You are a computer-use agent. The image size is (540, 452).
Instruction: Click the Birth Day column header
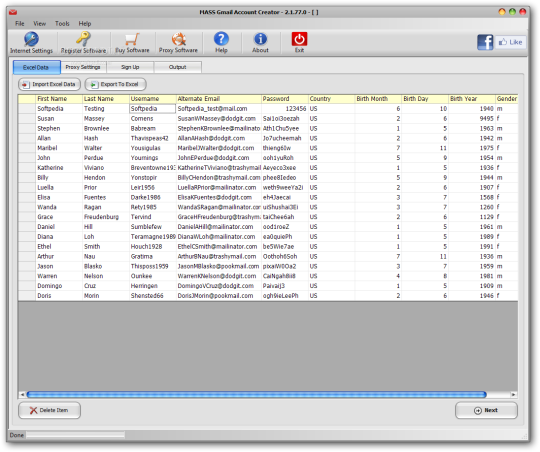[425, 99]
